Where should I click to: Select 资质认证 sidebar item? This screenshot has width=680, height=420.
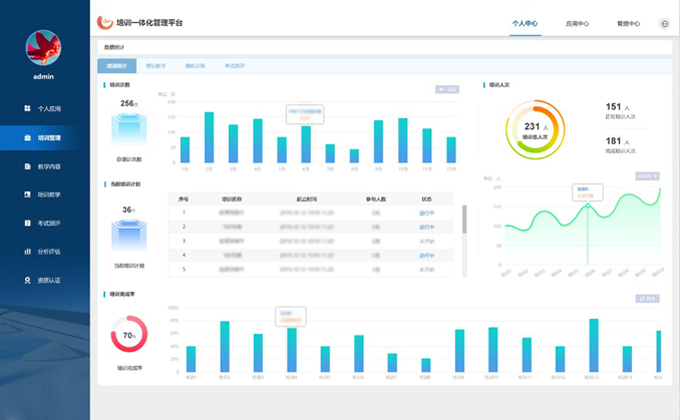pyautogui.click(x=44, y=280)
